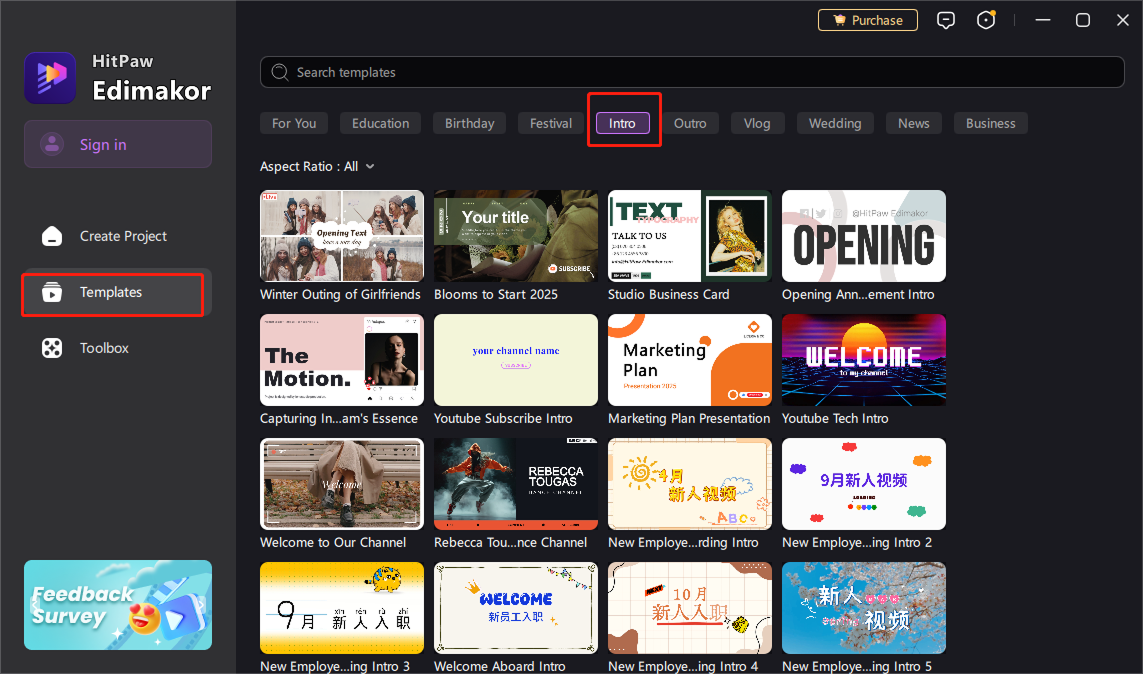Viewport: 1143px width, 674px height.
Task: Click the HitPaw Edimakor logo icon
Action: click(x=50, y=78)
